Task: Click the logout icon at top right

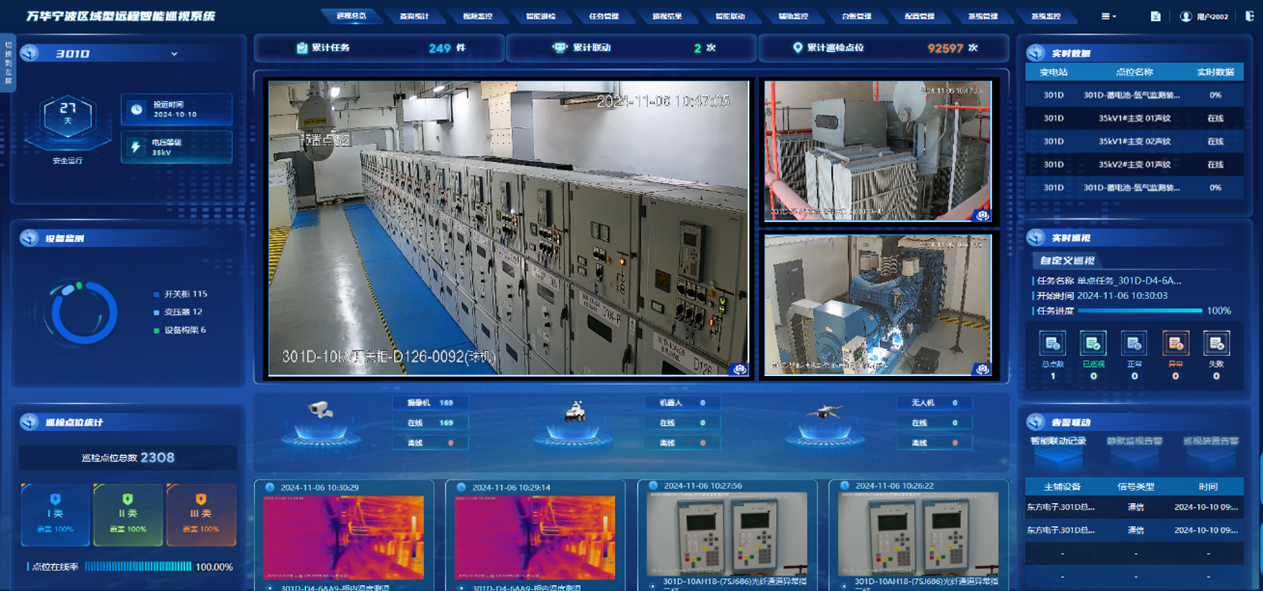Action: pos(1250,17)
